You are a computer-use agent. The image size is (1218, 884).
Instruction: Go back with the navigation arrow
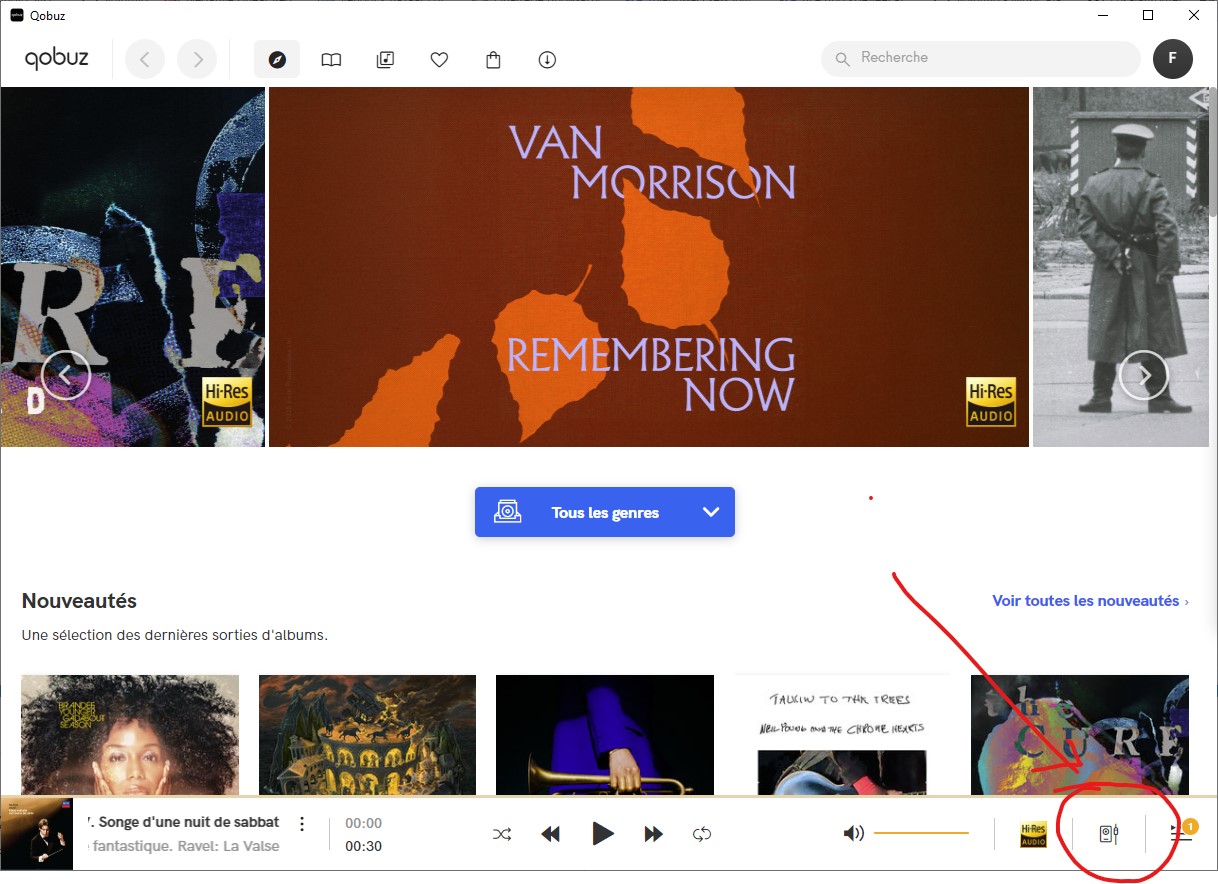[x=145, y=60]
